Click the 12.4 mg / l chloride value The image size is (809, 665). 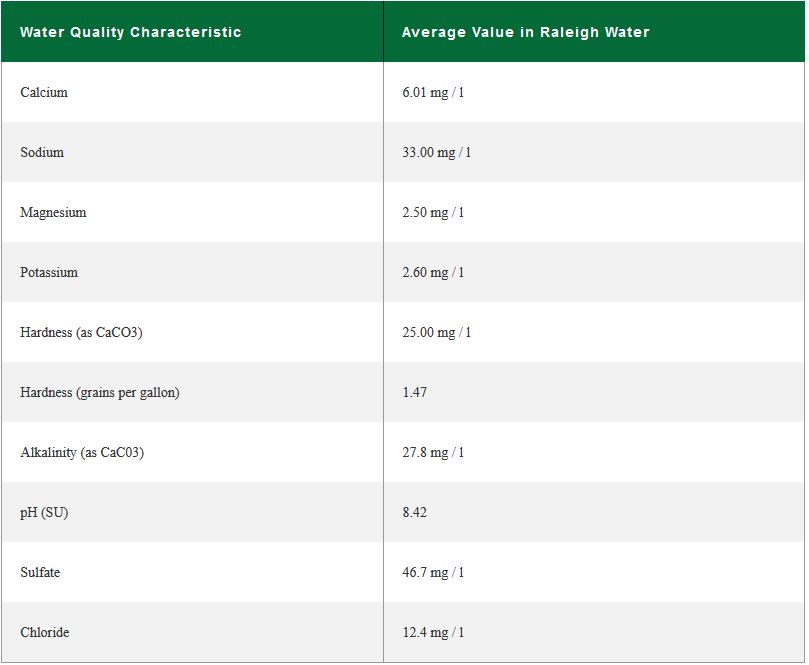pyautogui.click(x=433, y=632)
